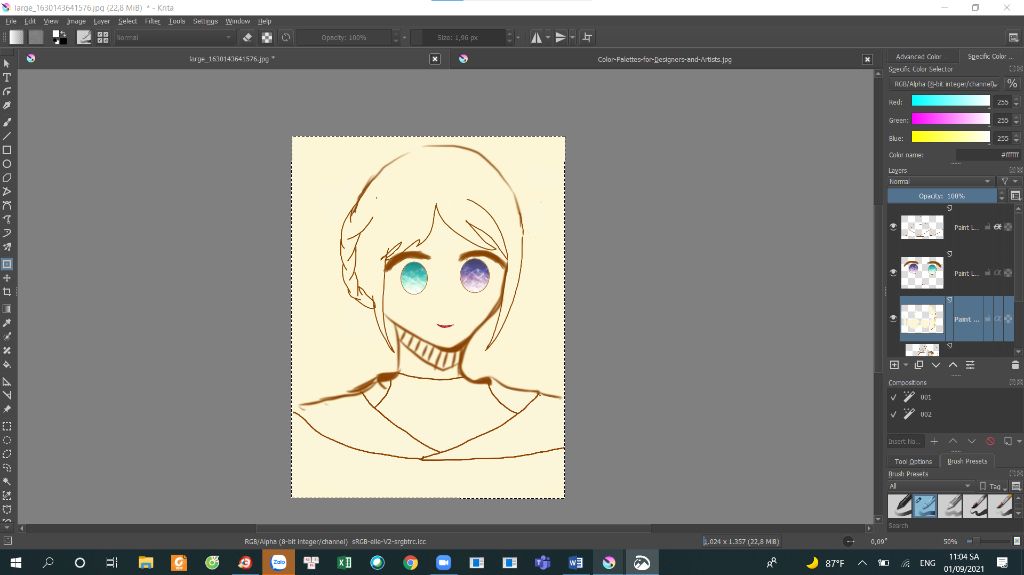Adjust the Green channel slider
The image size is (1024, 575).
pos(950,119)
